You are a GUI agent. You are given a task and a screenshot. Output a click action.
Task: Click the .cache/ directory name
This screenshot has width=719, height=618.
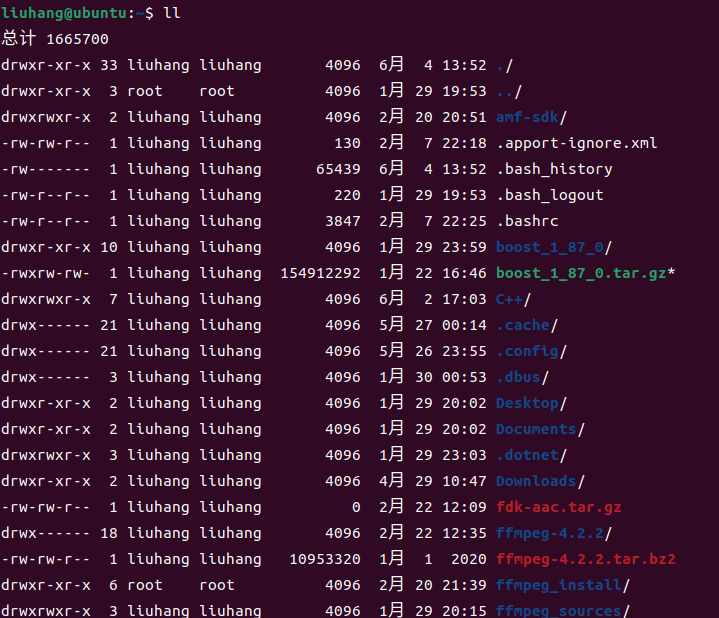(527, 326)
